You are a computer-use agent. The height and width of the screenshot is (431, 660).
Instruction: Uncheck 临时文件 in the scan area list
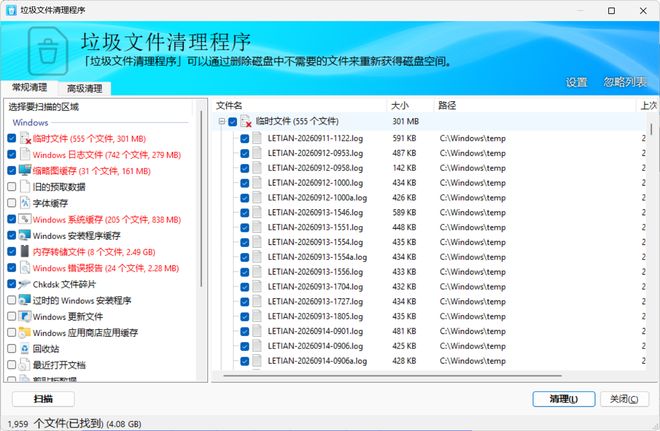pos(12,138)
